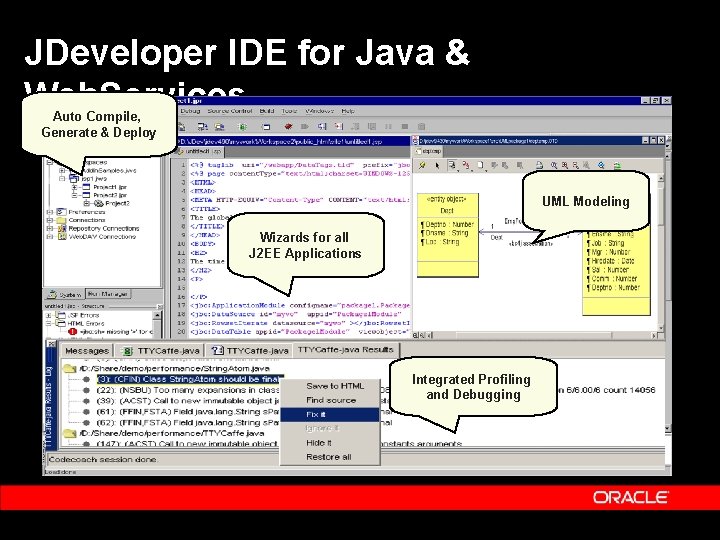
Task: Open the Source Control menu
Action: [x=230, y=111]
